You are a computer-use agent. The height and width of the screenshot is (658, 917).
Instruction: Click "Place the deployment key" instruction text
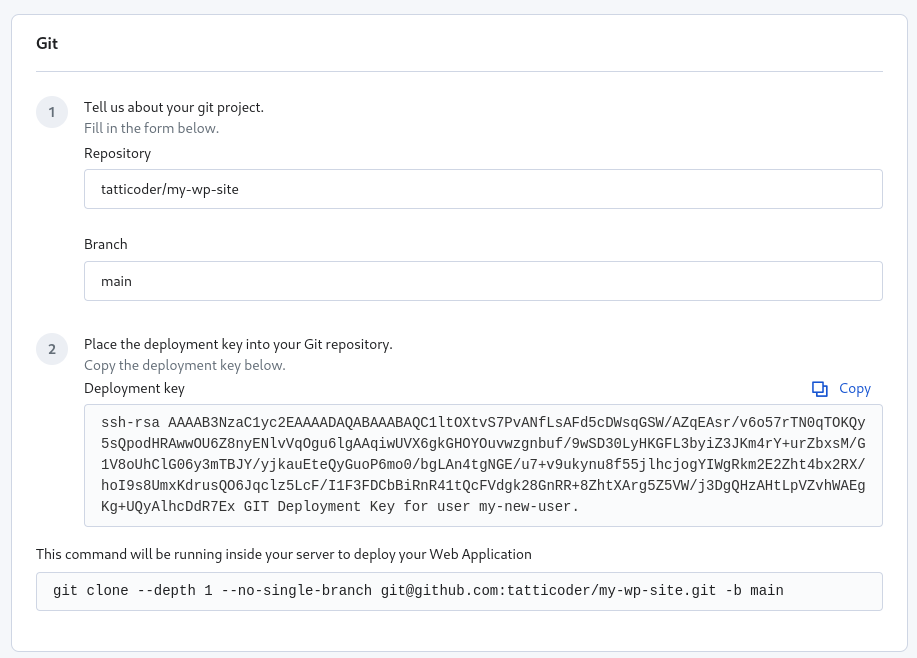(238, 345)
